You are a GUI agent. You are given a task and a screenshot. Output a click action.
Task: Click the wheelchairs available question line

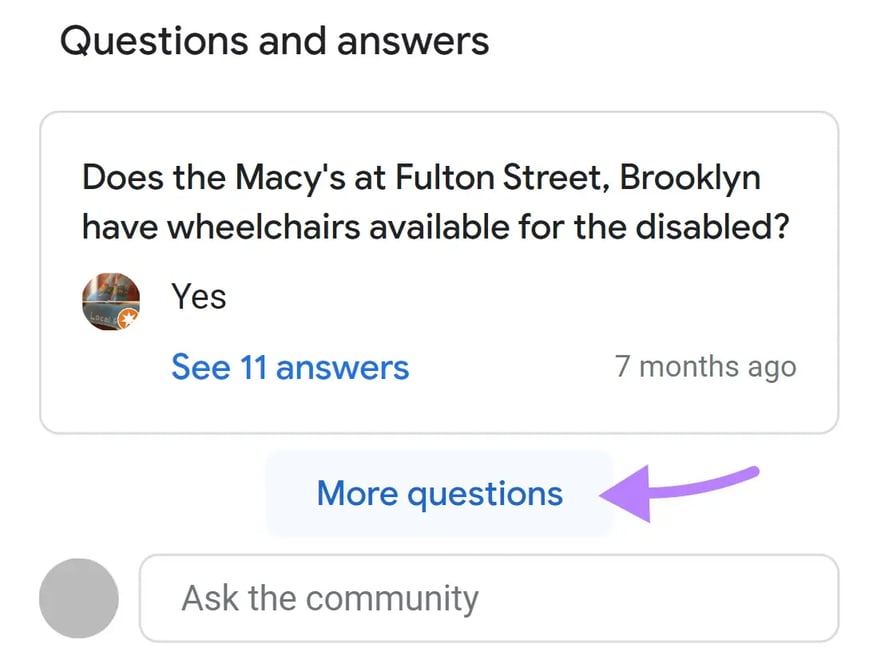pyautogui.click(x=436, y=227)
